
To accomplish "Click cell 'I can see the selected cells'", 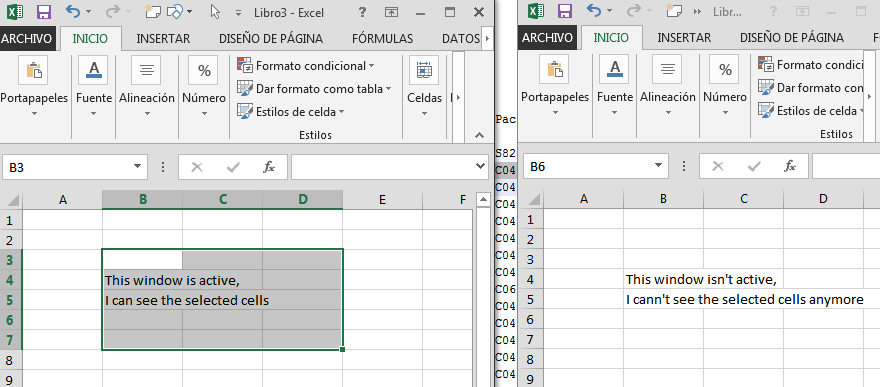I will pyautogui.click(x=143, y=300).
